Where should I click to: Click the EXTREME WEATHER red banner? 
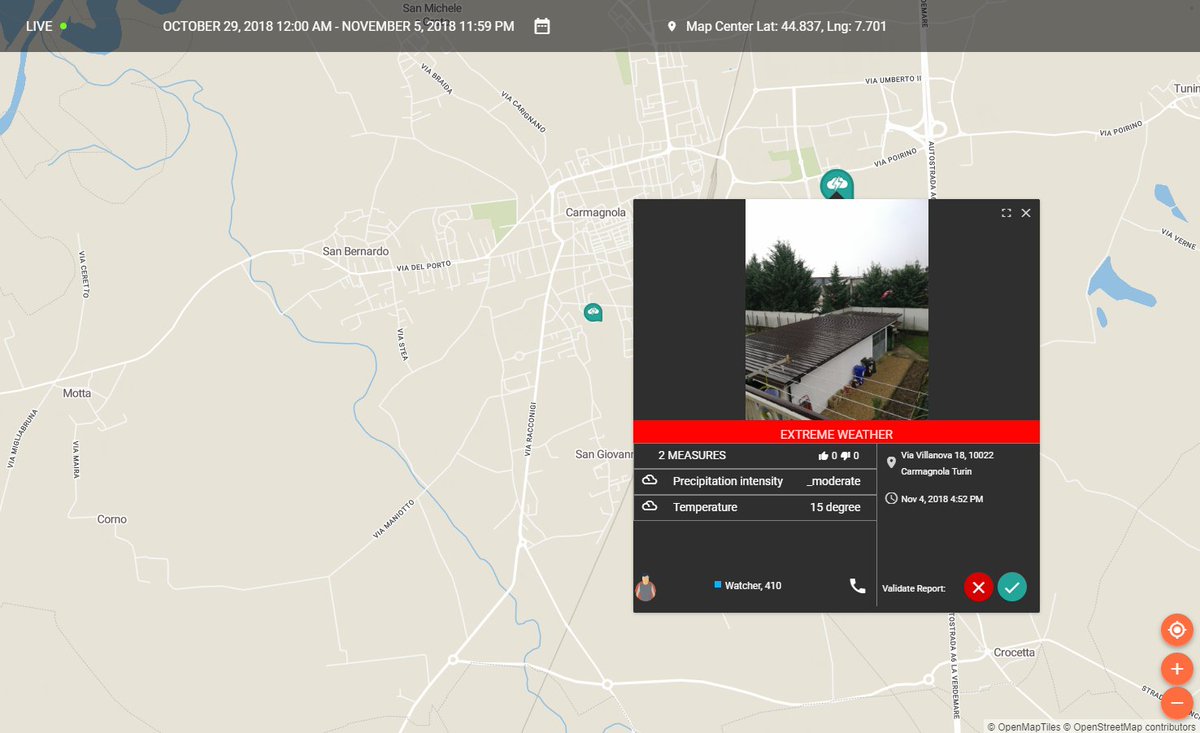(x=837, y=432)
